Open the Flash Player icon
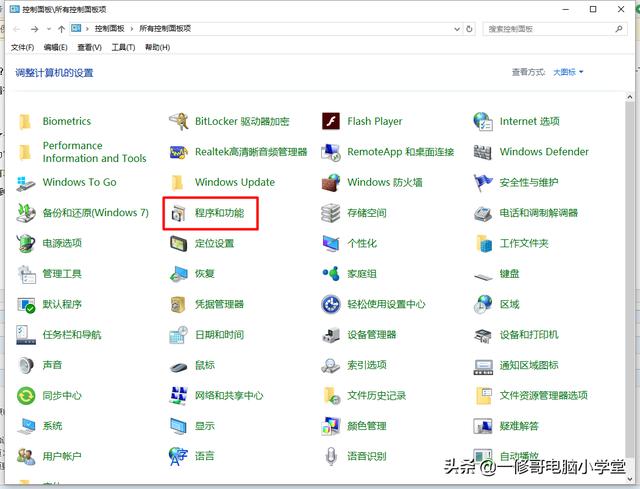The height and width of the screenshot is (489, 640). (331, 121)
